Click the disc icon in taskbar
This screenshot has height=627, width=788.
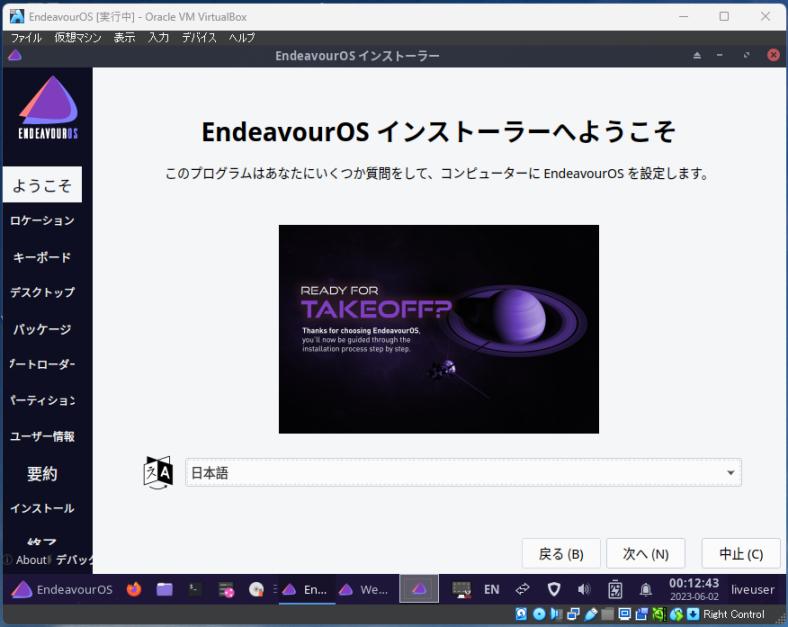256,589
